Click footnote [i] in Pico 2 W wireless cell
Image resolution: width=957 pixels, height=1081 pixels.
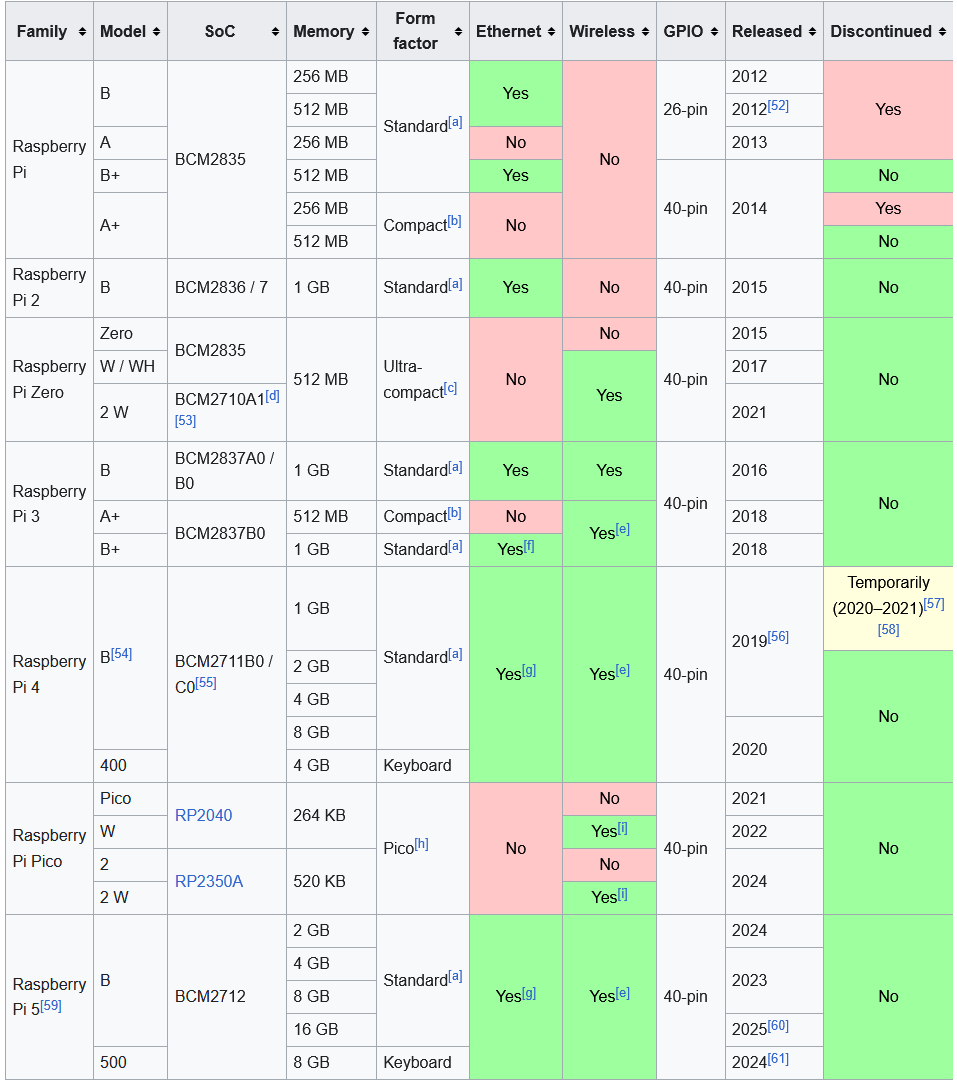(x=623, y=893)
